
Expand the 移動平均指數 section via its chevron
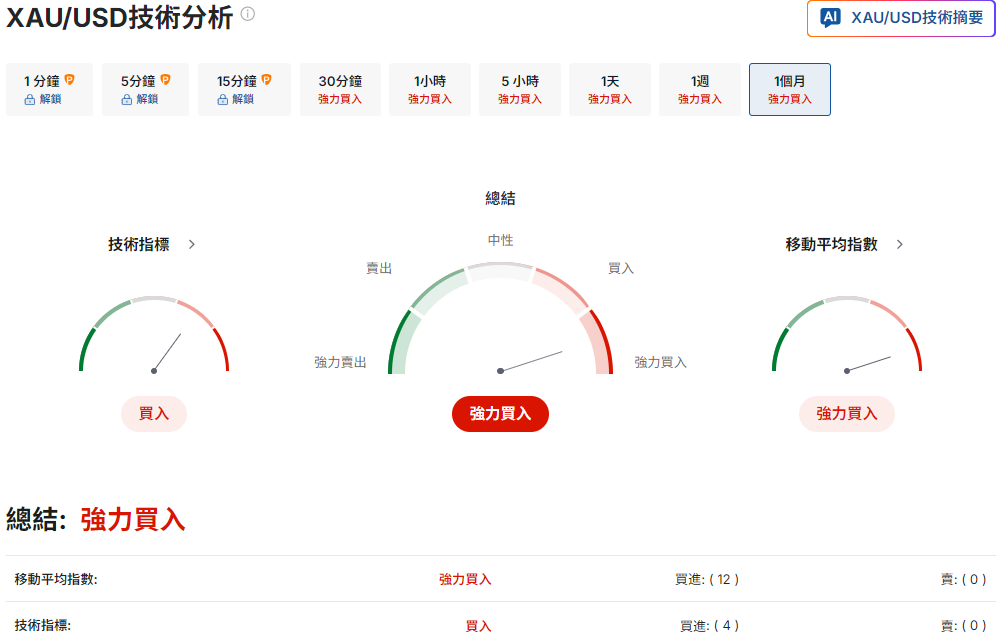(899, 243)
